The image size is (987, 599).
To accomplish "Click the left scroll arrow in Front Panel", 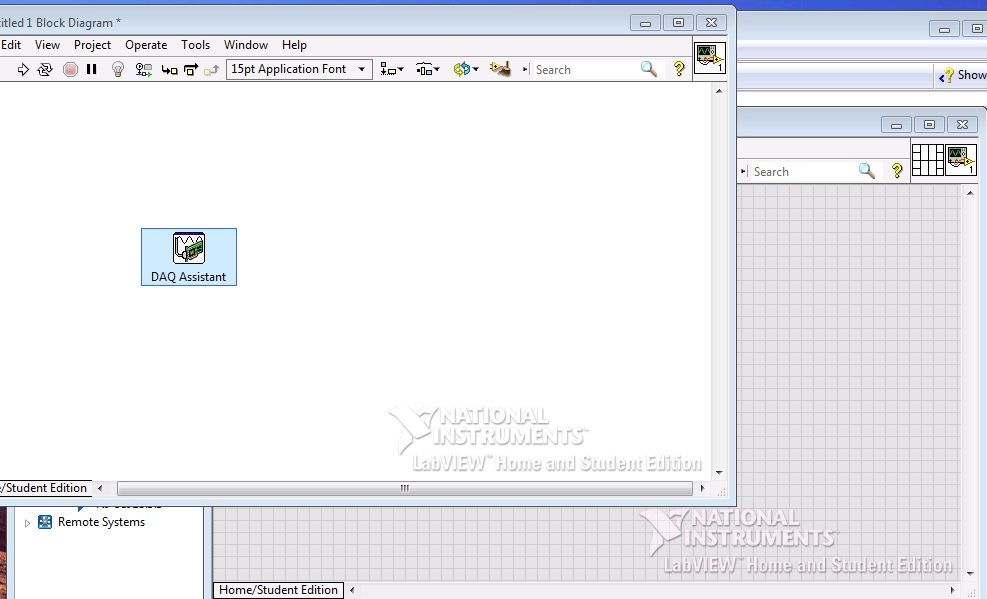I will 352,590.
